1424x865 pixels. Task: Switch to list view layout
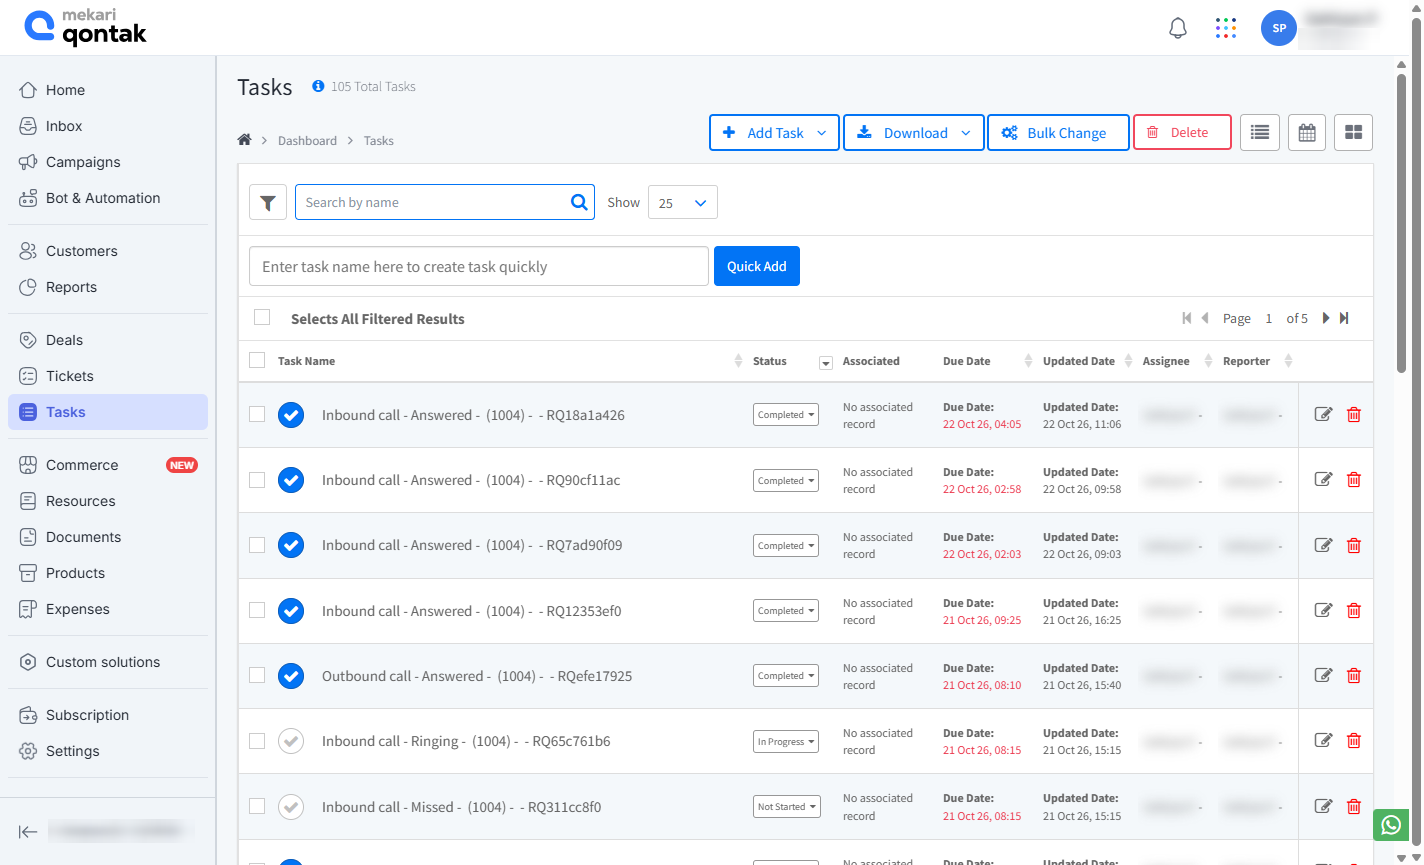pyautogui.click(x=1260, y=132)
